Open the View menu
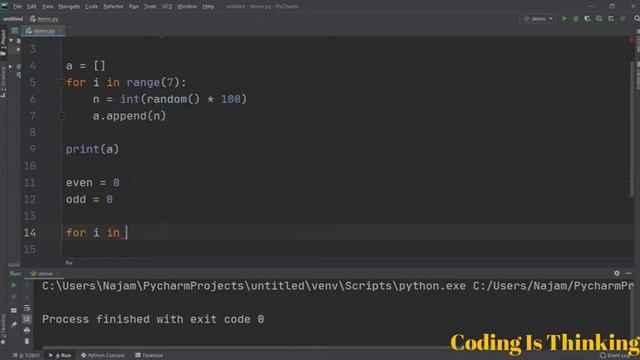This screenshot has height=360, width=640. [47, 7]
